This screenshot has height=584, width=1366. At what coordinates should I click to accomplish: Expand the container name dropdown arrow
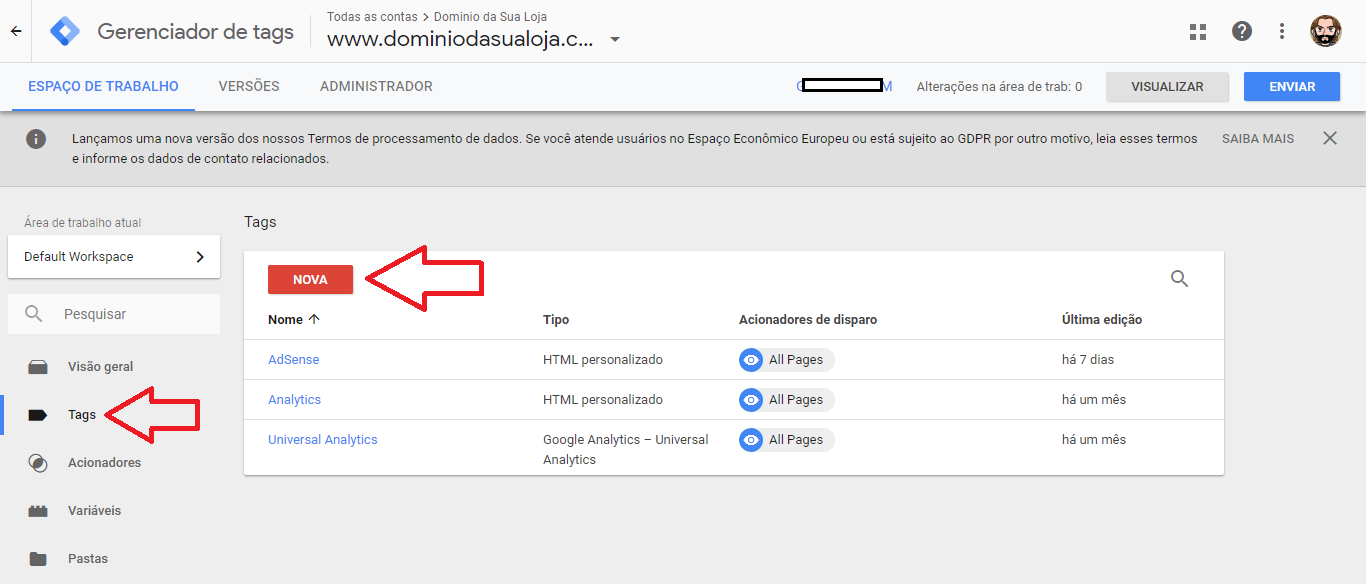pos(615,40)
